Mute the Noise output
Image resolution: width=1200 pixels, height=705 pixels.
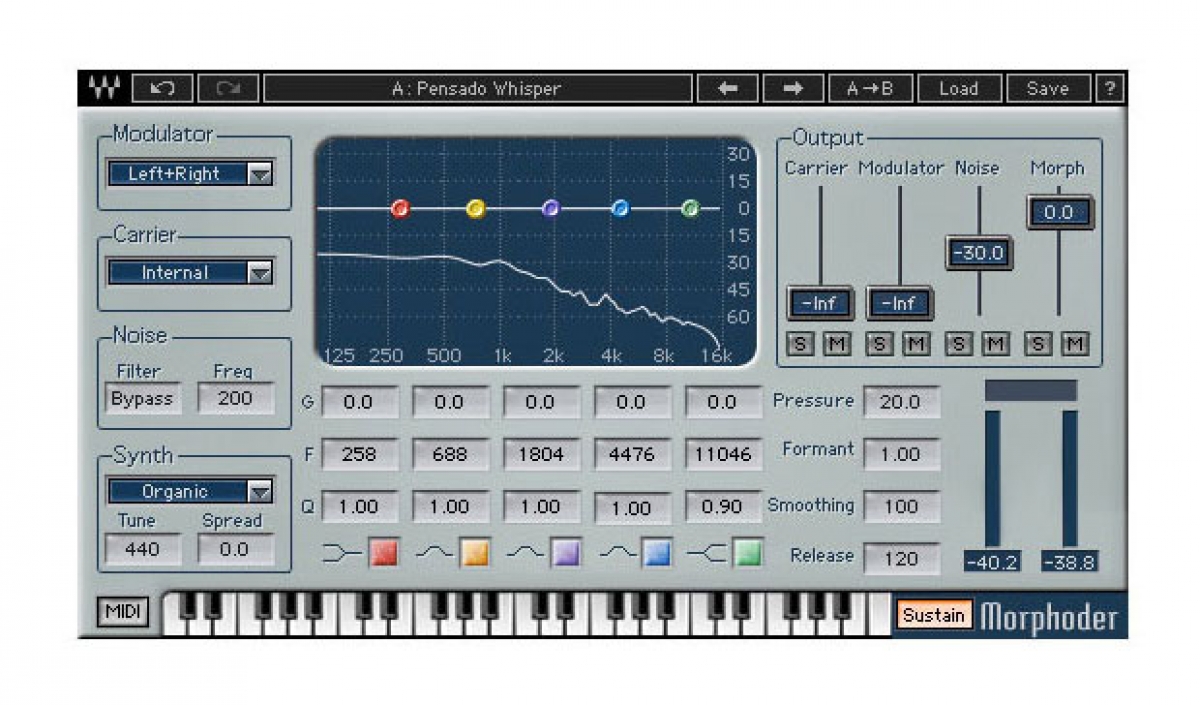tap(995, 344)
